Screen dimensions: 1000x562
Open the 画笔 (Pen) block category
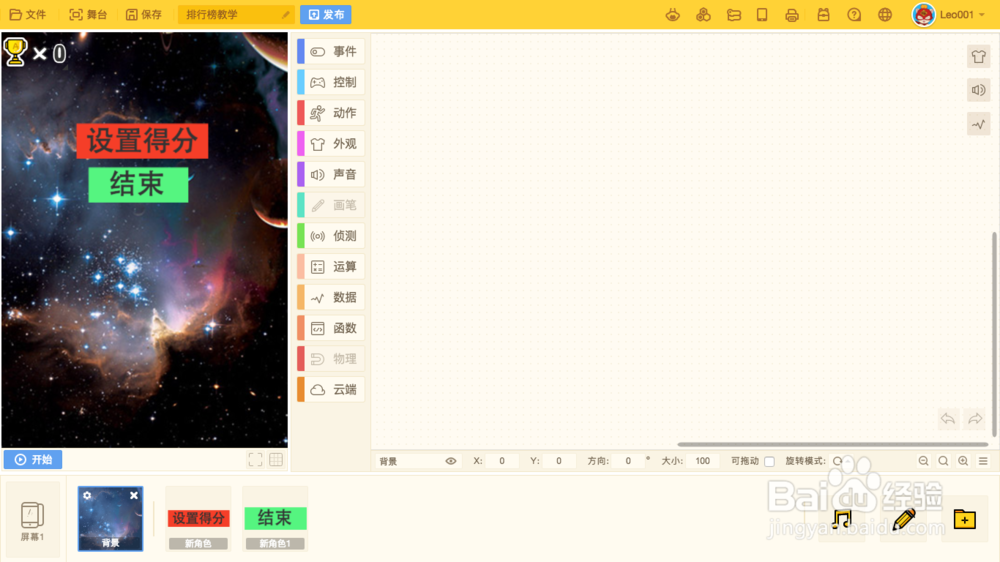331,205
